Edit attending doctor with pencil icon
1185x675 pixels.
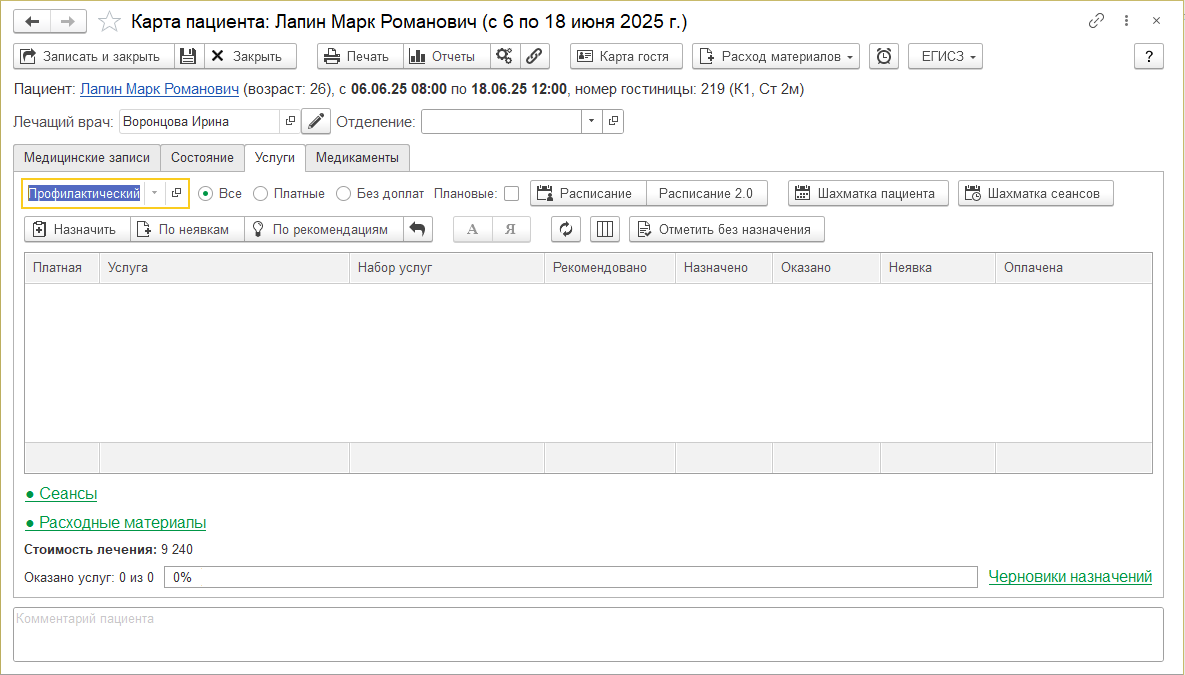pyautogui.click(x=316, y=121)
